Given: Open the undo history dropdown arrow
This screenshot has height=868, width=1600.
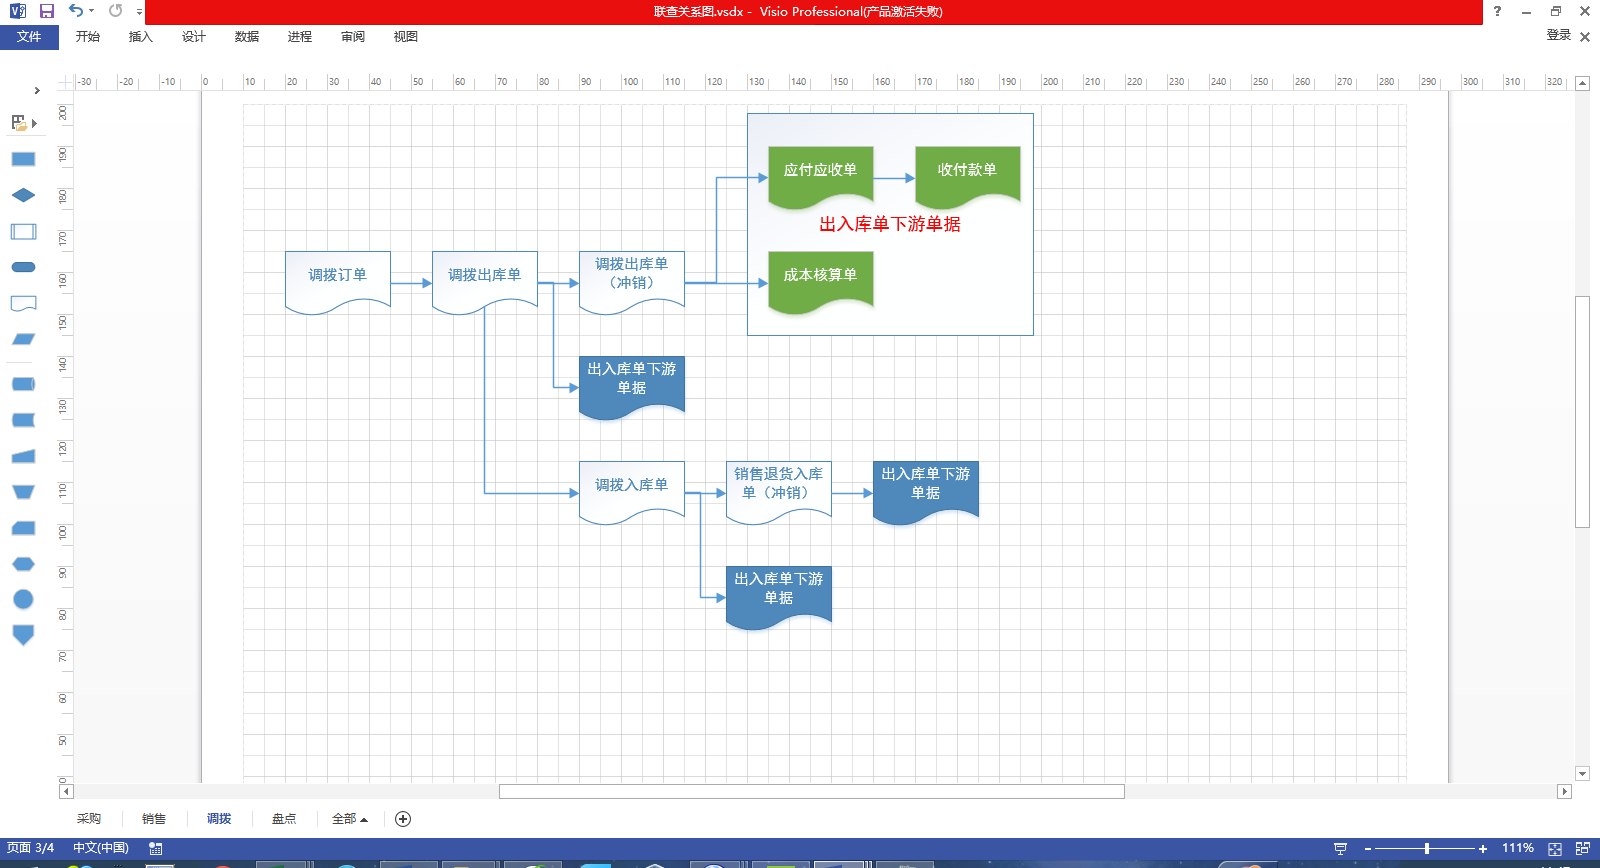Looking at the screenshot, I should click(x=91, y=11).
